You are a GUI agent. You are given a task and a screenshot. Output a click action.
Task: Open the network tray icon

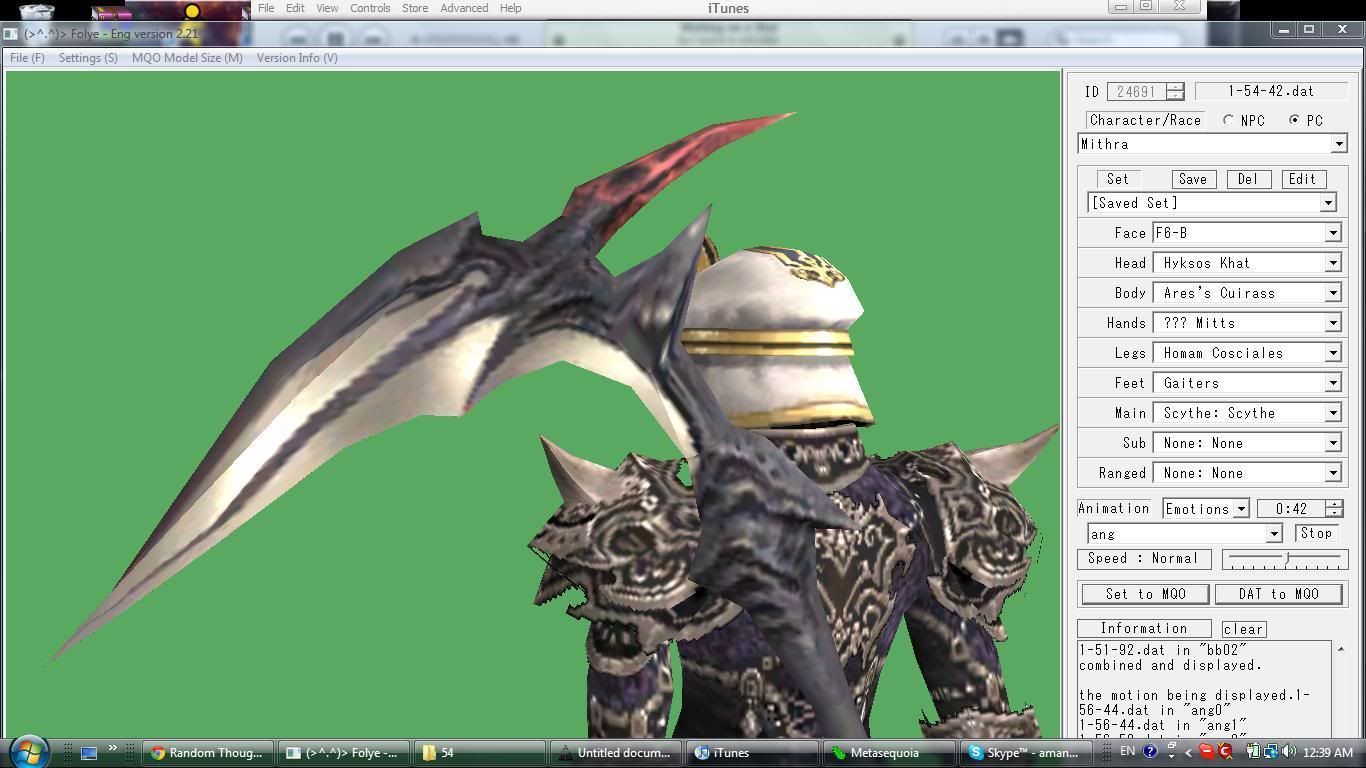click(x=1270, y=752)
